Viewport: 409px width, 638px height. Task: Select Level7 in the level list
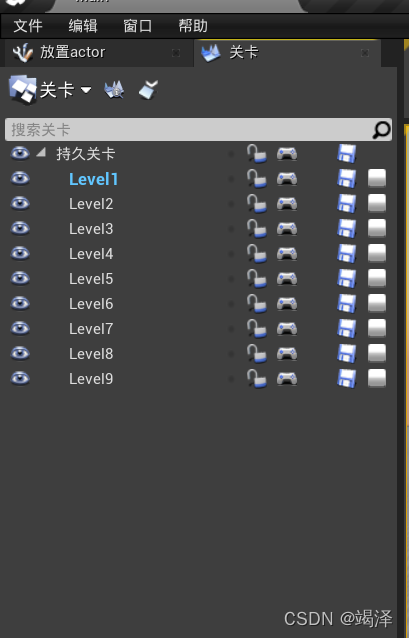coord(91,329)
